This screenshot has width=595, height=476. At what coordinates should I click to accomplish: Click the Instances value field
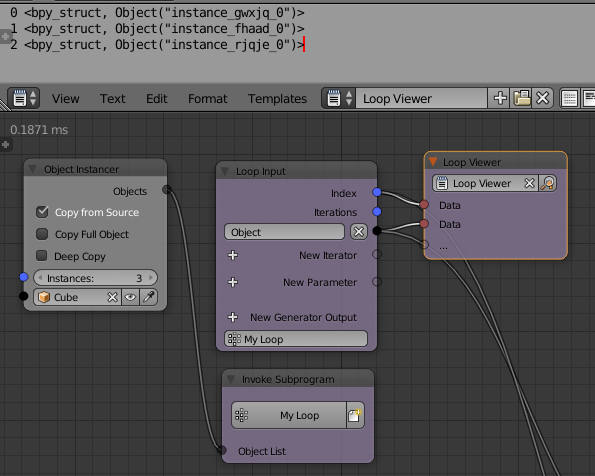point(95,278)
